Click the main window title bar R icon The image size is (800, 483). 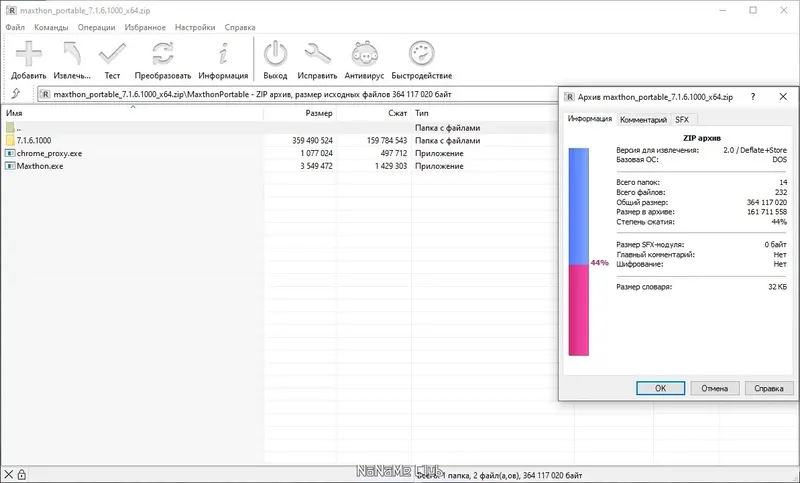pyautogui.click(x=11, y=10)
